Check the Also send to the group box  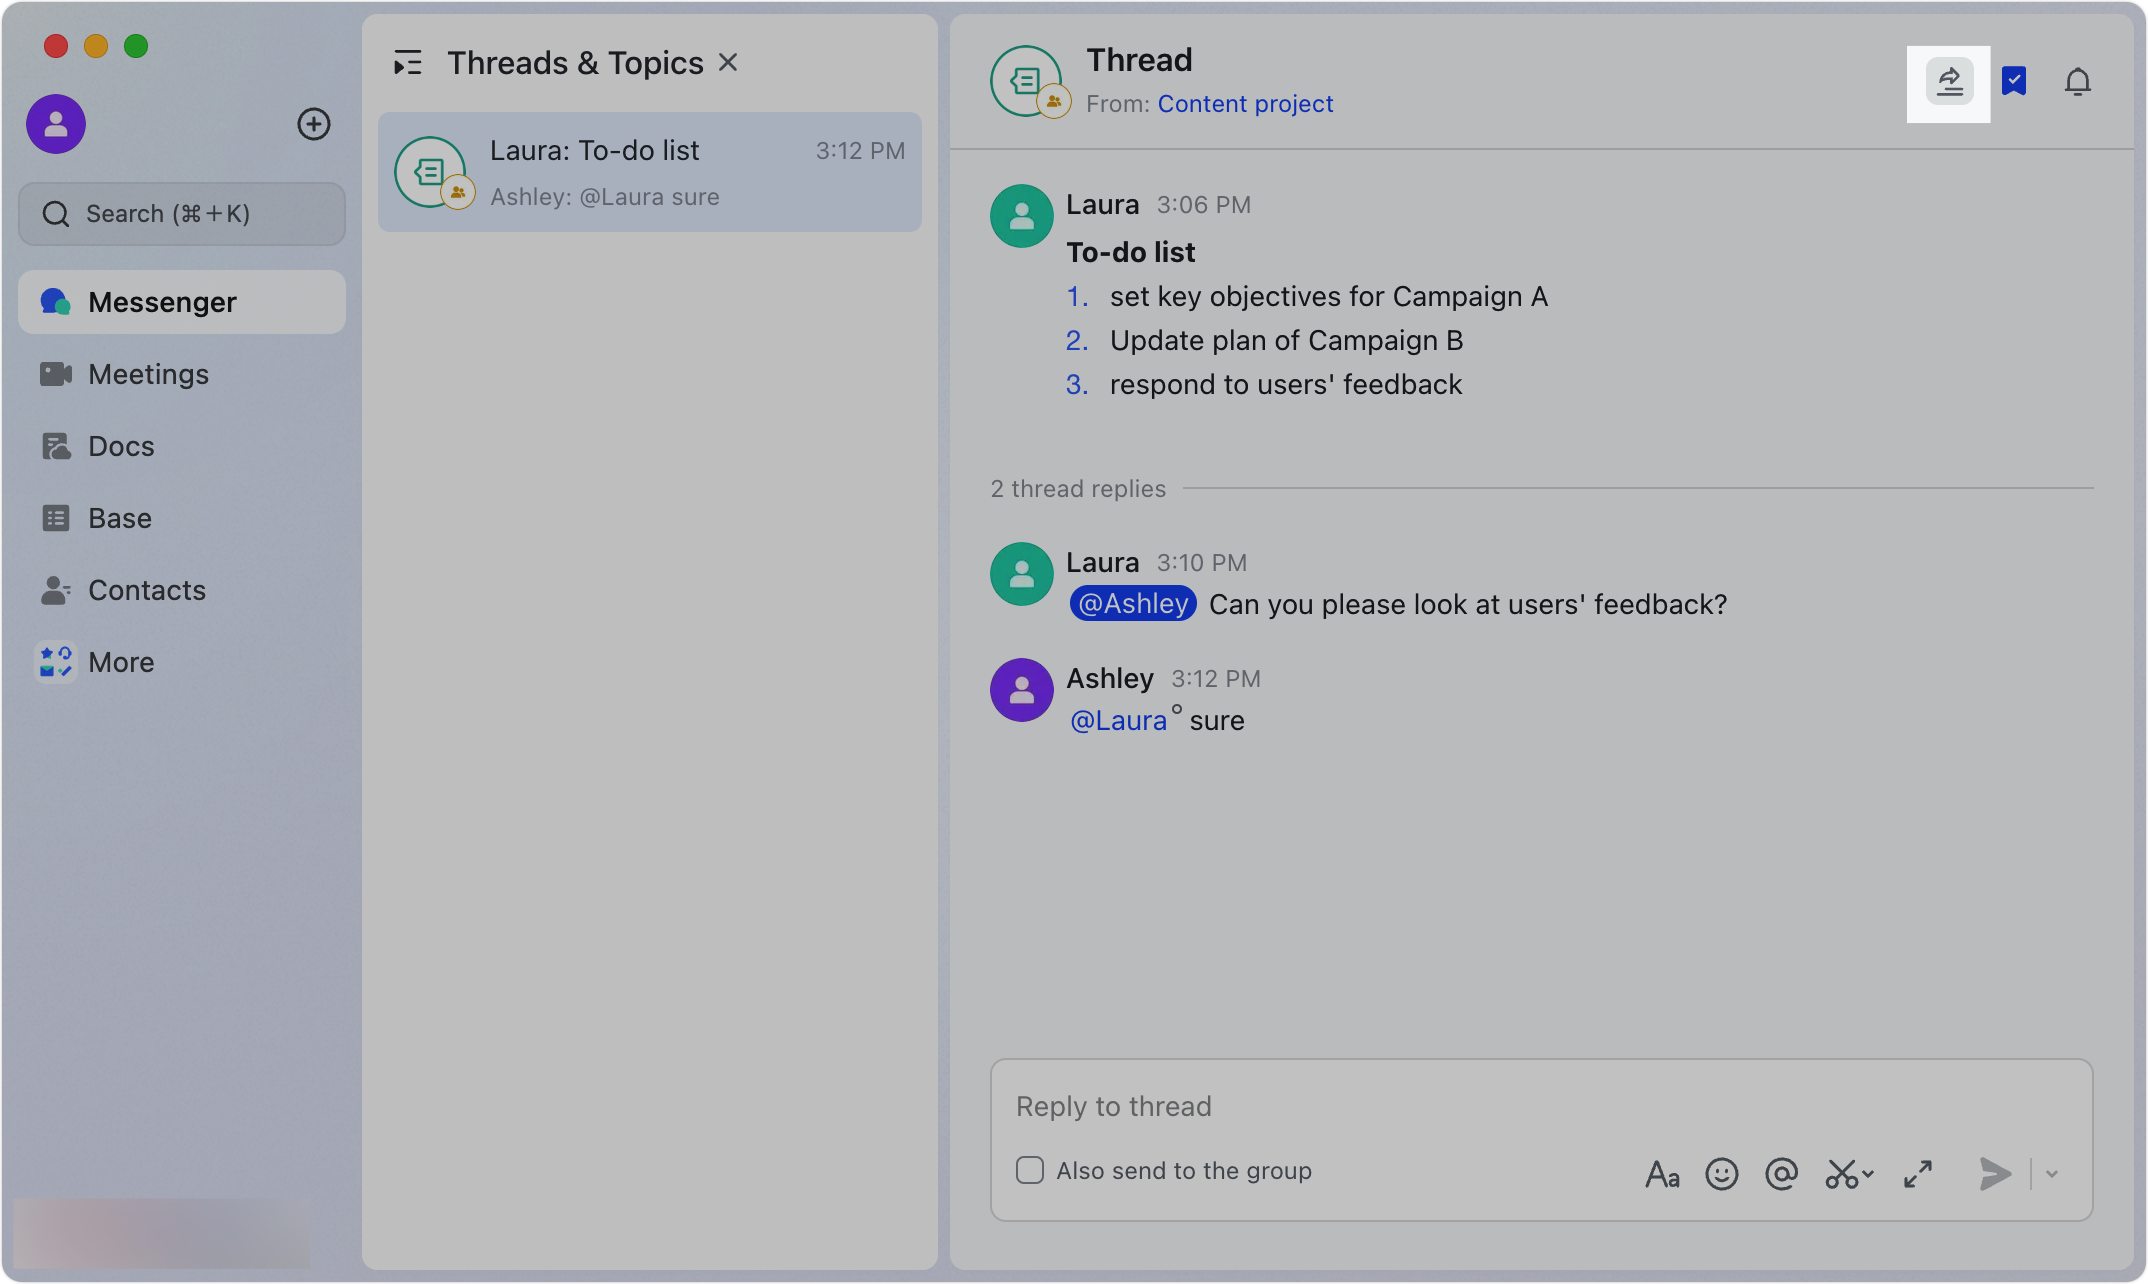point(1029,1170)
